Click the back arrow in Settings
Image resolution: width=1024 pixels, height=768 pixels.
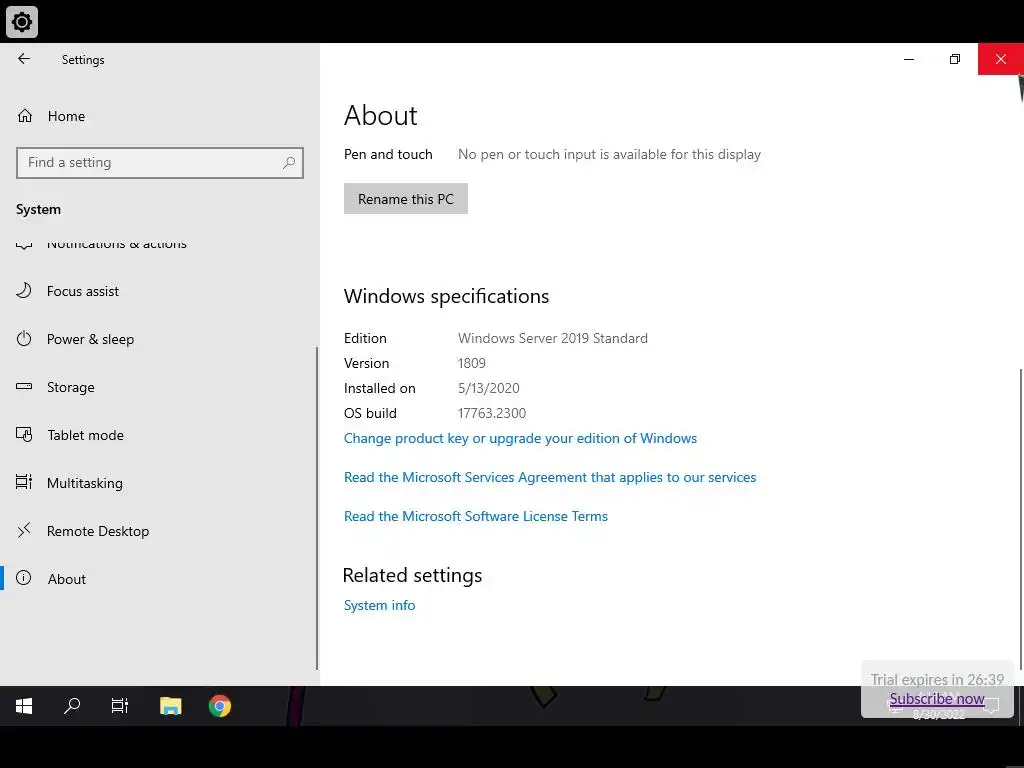(x=24, y=59)
